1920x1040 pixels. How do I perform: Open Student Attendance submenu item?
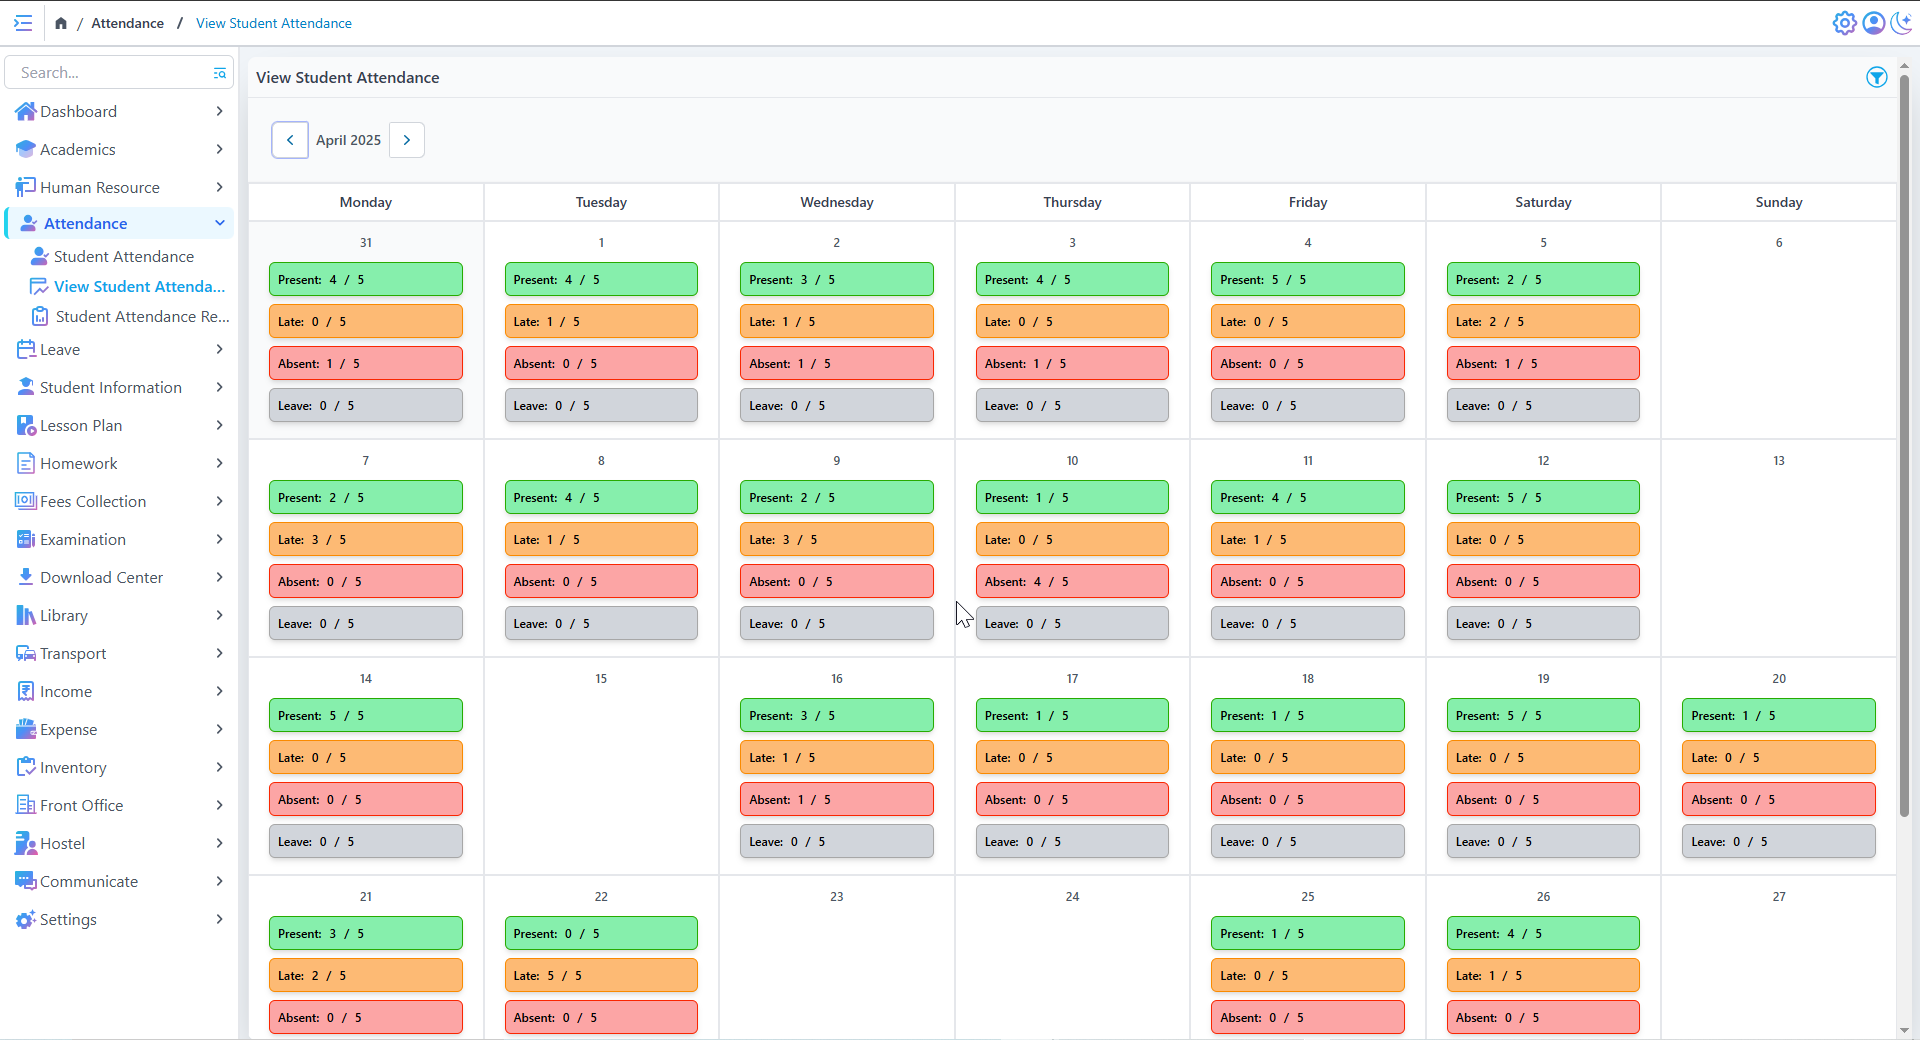123,257
